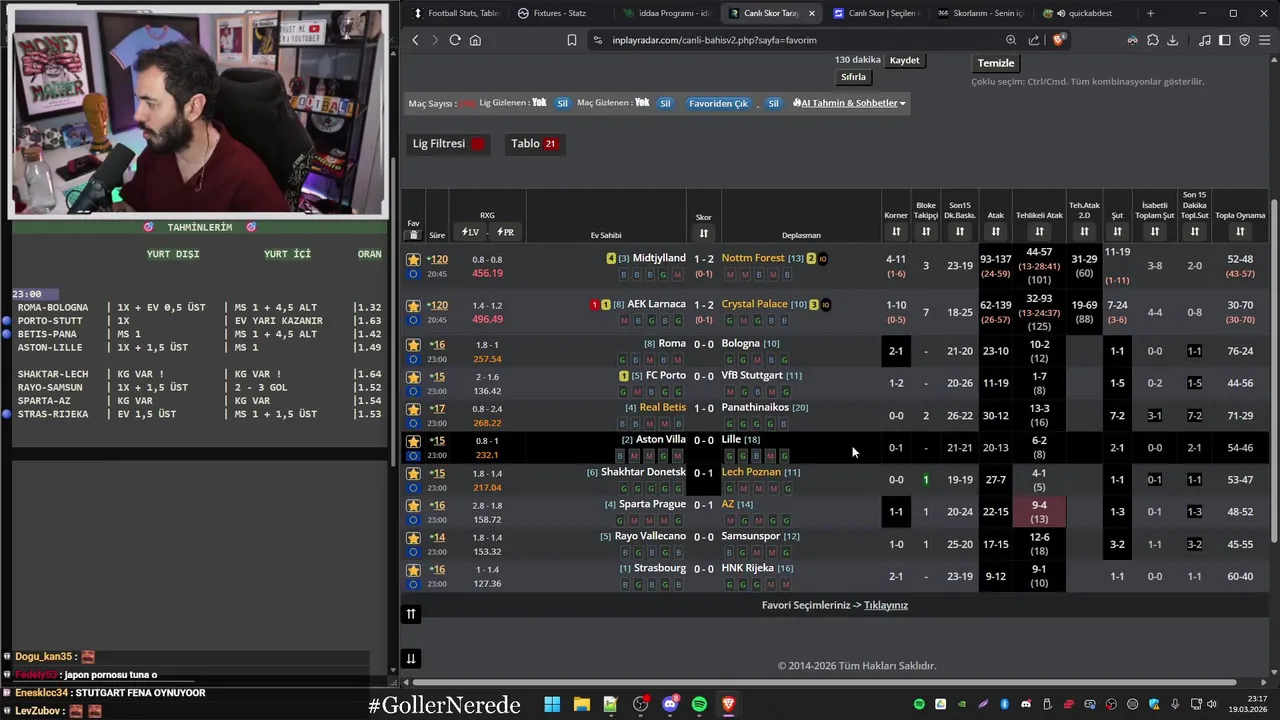Open browser extensions puzzle icon
This screenshot has height=720, width=1280.
1153,40
